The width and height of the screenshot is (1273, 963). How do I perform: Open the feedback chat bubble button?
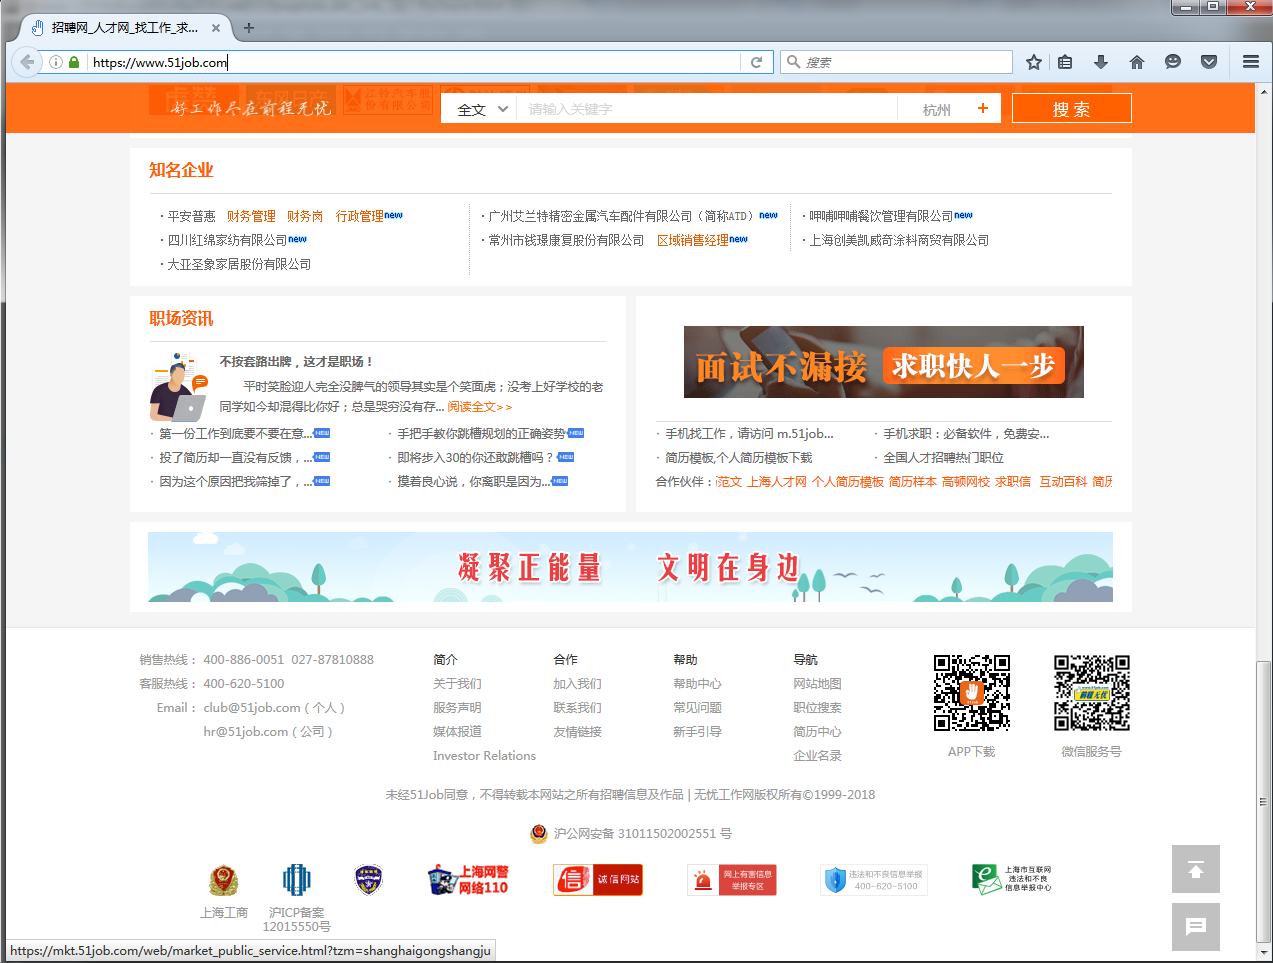(x=1196, y=927)
